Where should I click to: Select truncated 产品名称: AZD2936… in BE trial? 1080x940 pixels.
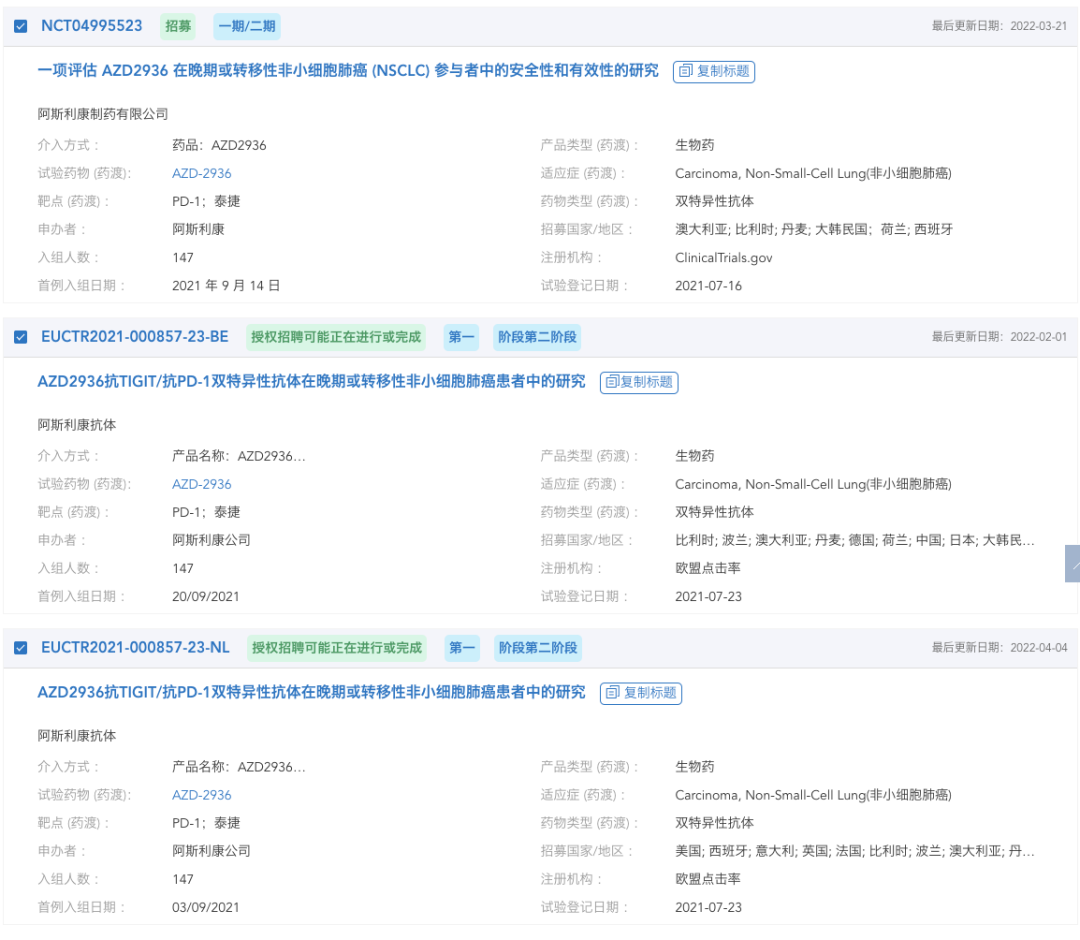[x=239, y=456]
